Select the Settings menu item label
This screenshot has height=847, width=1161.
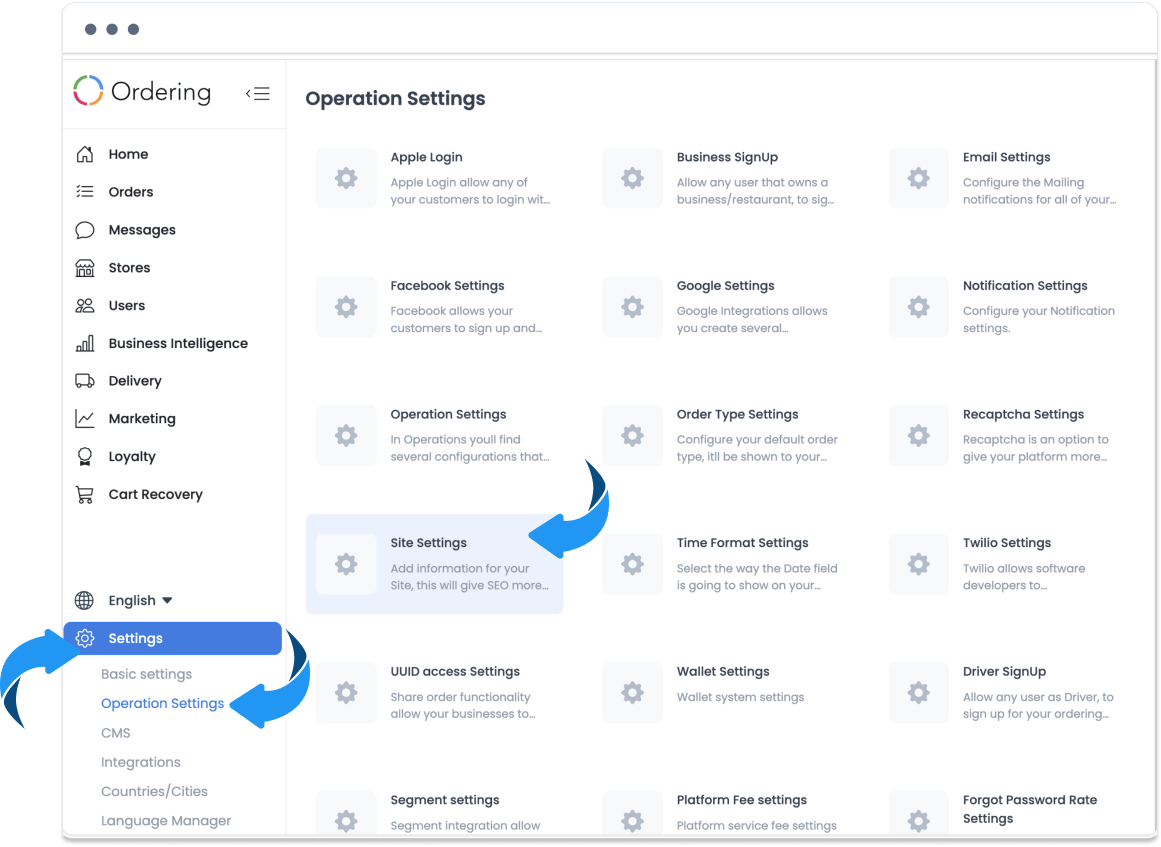(135, 638)
